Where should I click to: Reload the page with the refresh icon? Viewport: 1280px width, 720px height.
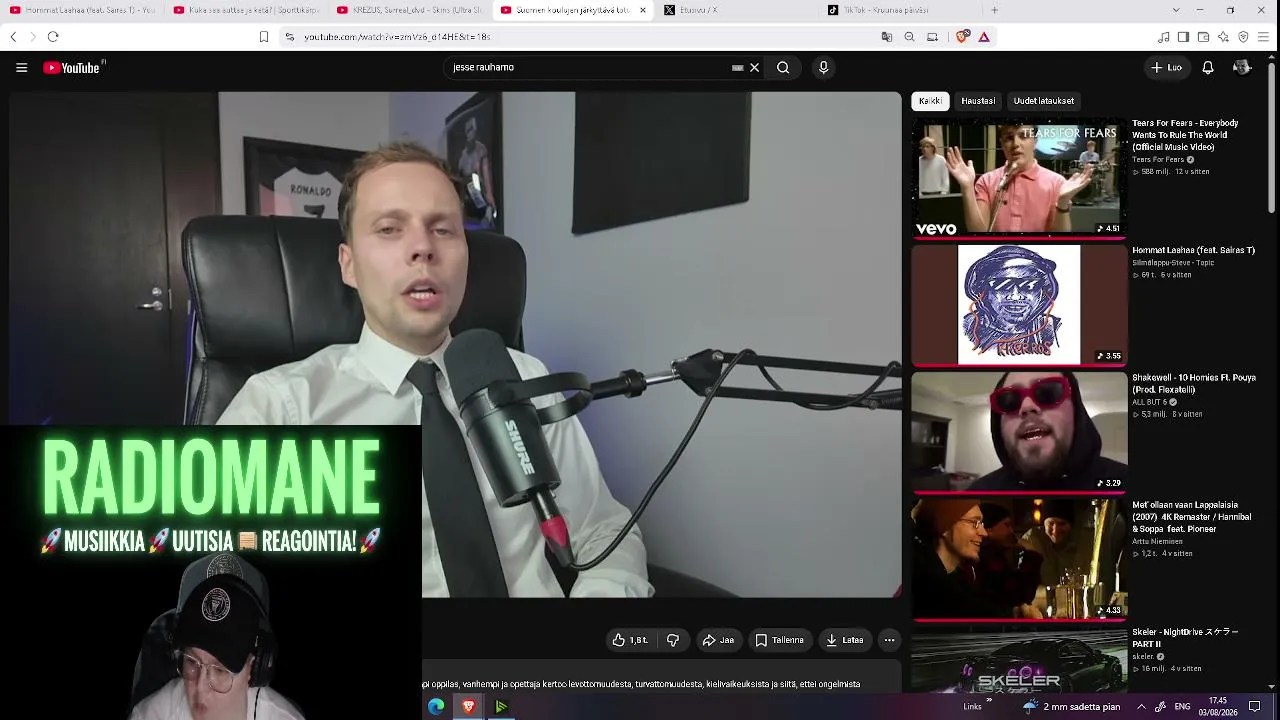(53, 37)
